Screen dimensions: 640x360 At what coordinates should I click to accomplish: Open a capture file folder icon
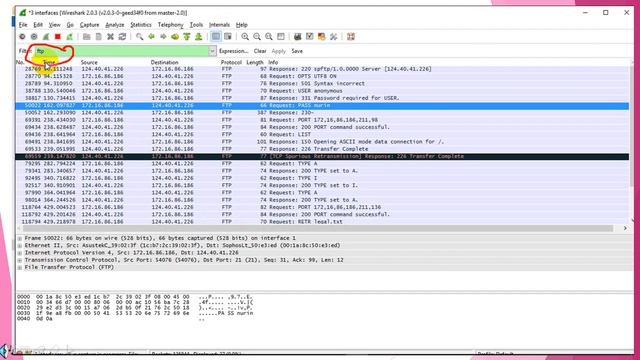pyautogui.click(x=87, y=37)
